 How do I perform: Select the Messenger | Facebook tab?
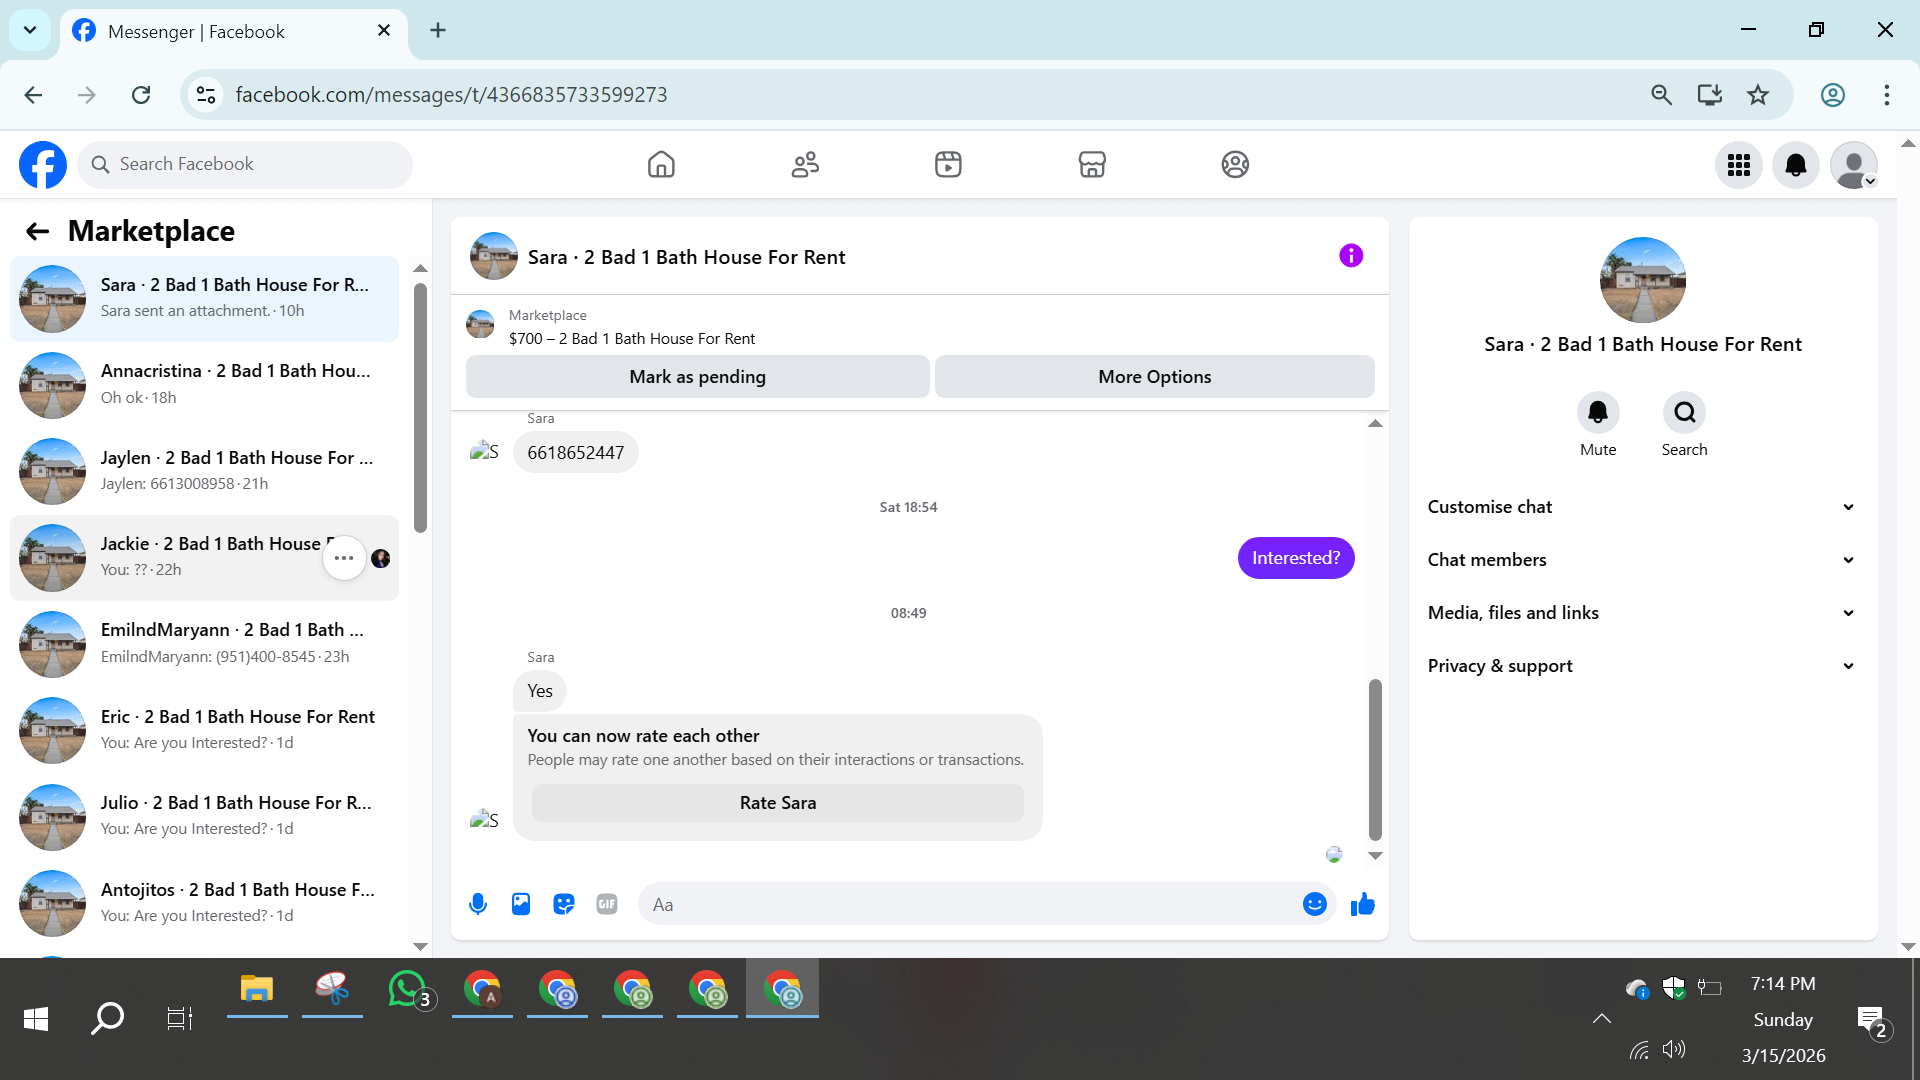pyautogui.click(x=234, y=31)
